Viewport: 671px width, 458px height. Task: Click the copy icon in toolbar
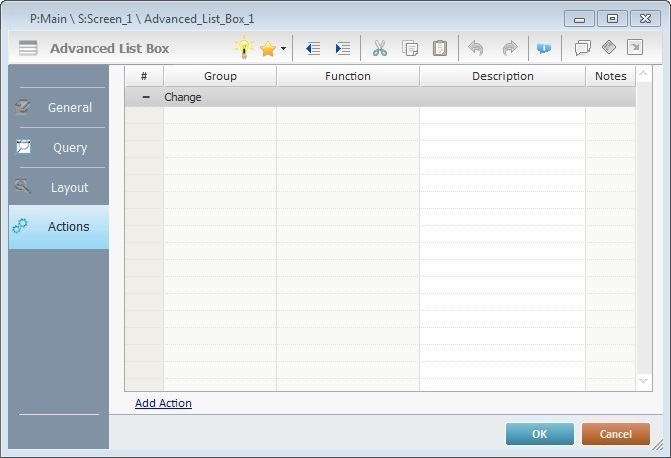coord(410,48)
